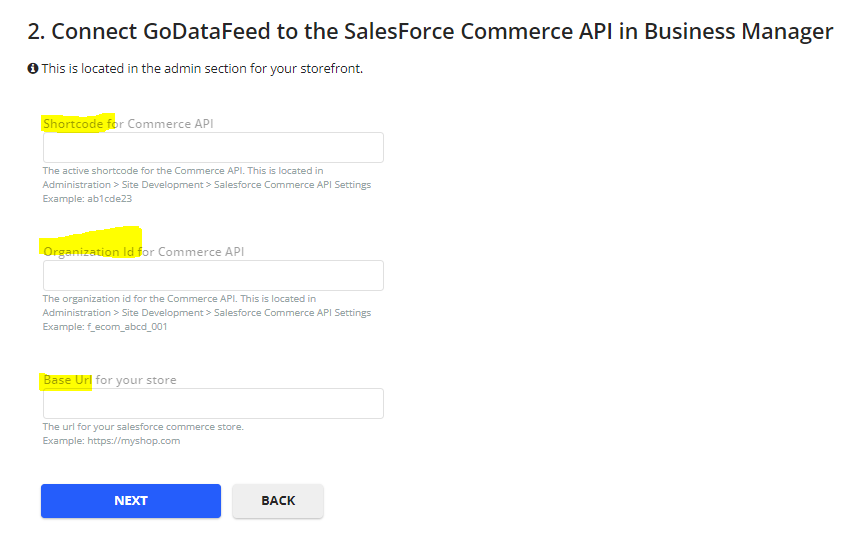Click the info icon beside the storefront note
The width and height of the screenshot is (864, 557).
[x=33, y=68]
